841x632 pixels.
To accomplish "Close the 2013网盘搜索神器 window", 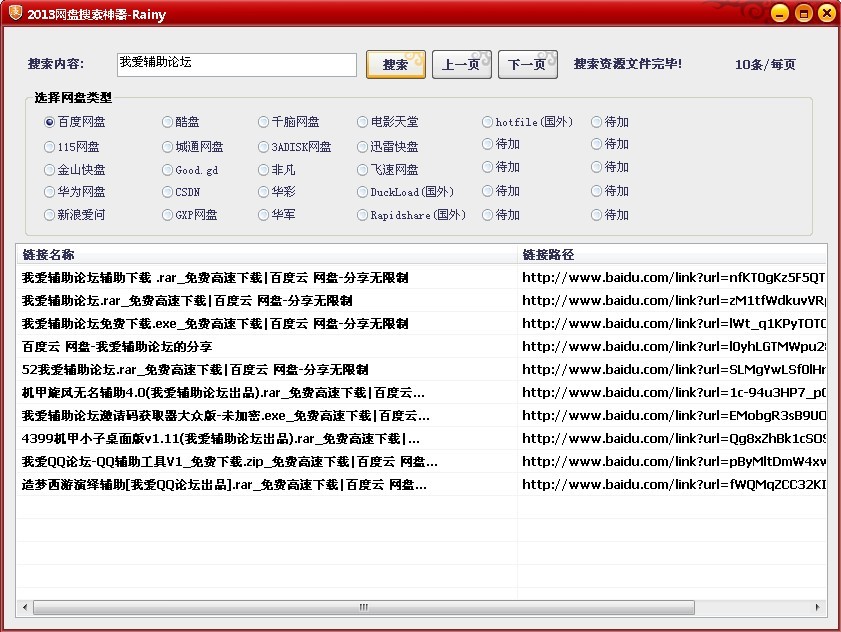I will click(826, 14).
